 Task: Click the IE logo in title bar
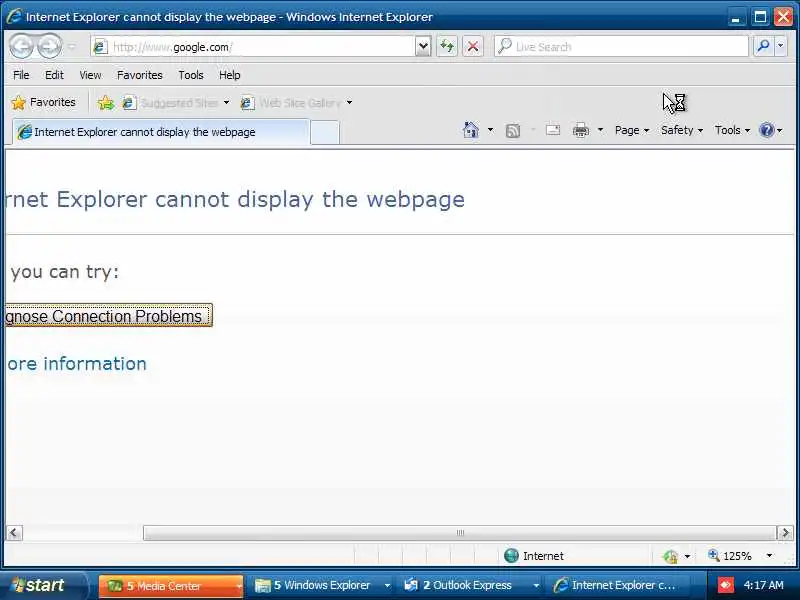pyautogui.click(x=14, y=16)
